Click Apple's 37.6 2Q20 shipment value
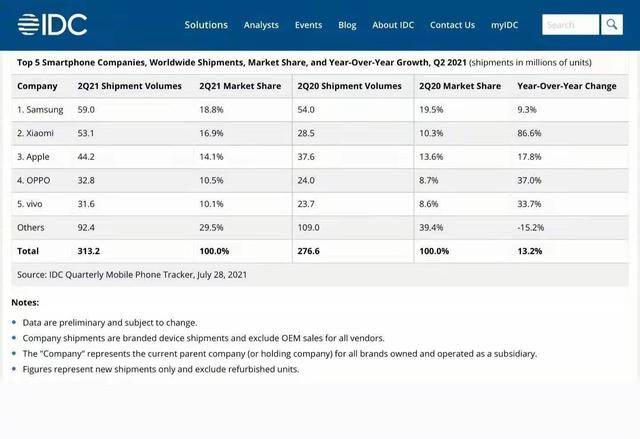Screen dimensions: 640x439 [x=306, y=157]
